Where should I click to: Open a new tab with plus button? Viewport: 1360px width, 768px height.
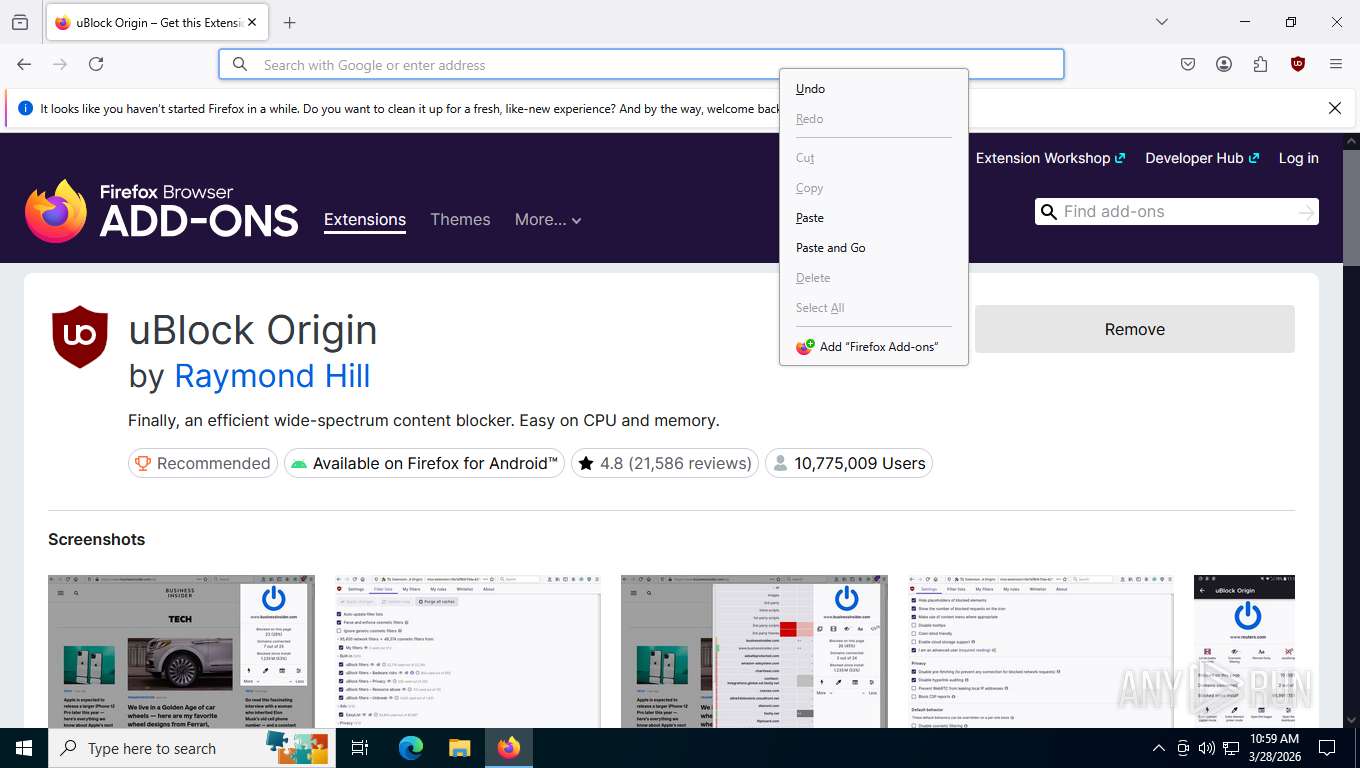tap(289, 22)
